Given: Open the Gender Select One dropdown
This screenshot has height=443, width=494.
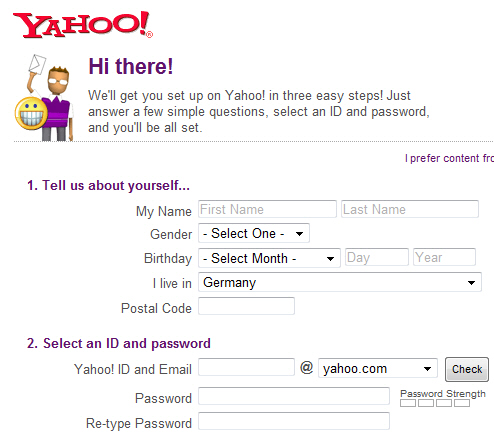Looking at the screenshot, I should (x=254, y=233).
